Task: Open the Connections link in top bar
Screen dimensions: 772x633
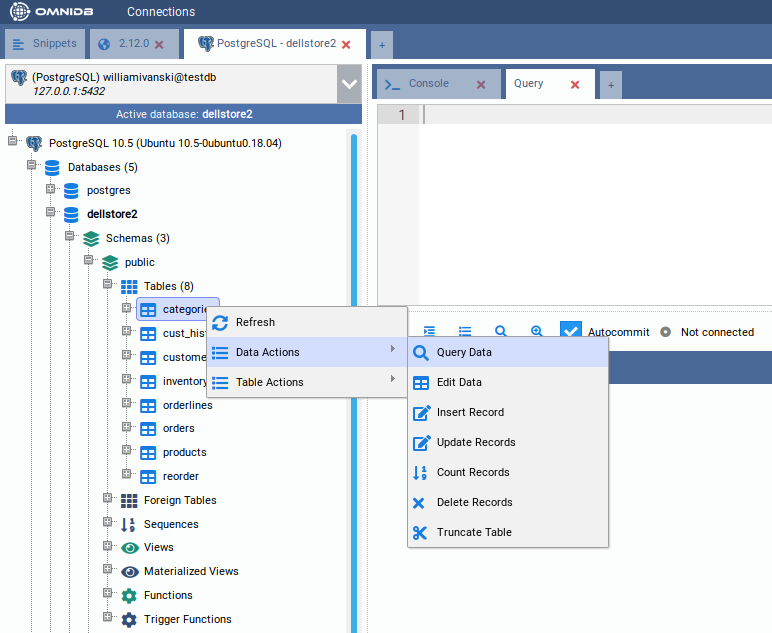Action: tap(161, 12)
